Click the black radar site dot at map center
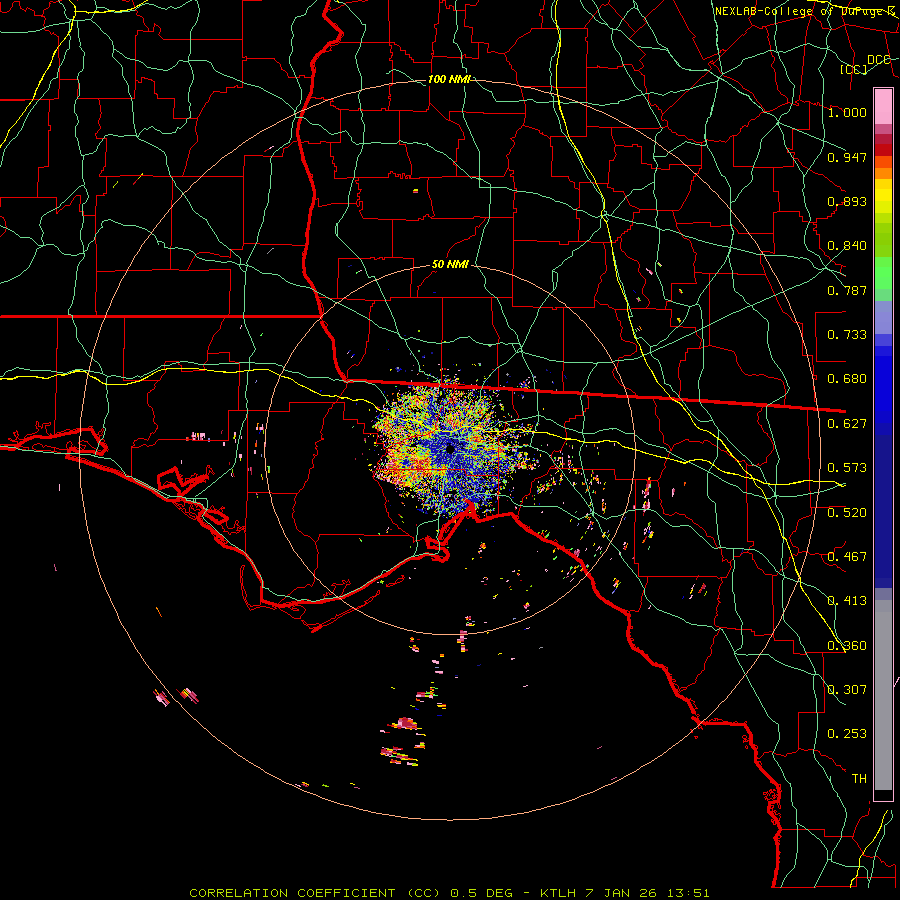 pos(450,449)
